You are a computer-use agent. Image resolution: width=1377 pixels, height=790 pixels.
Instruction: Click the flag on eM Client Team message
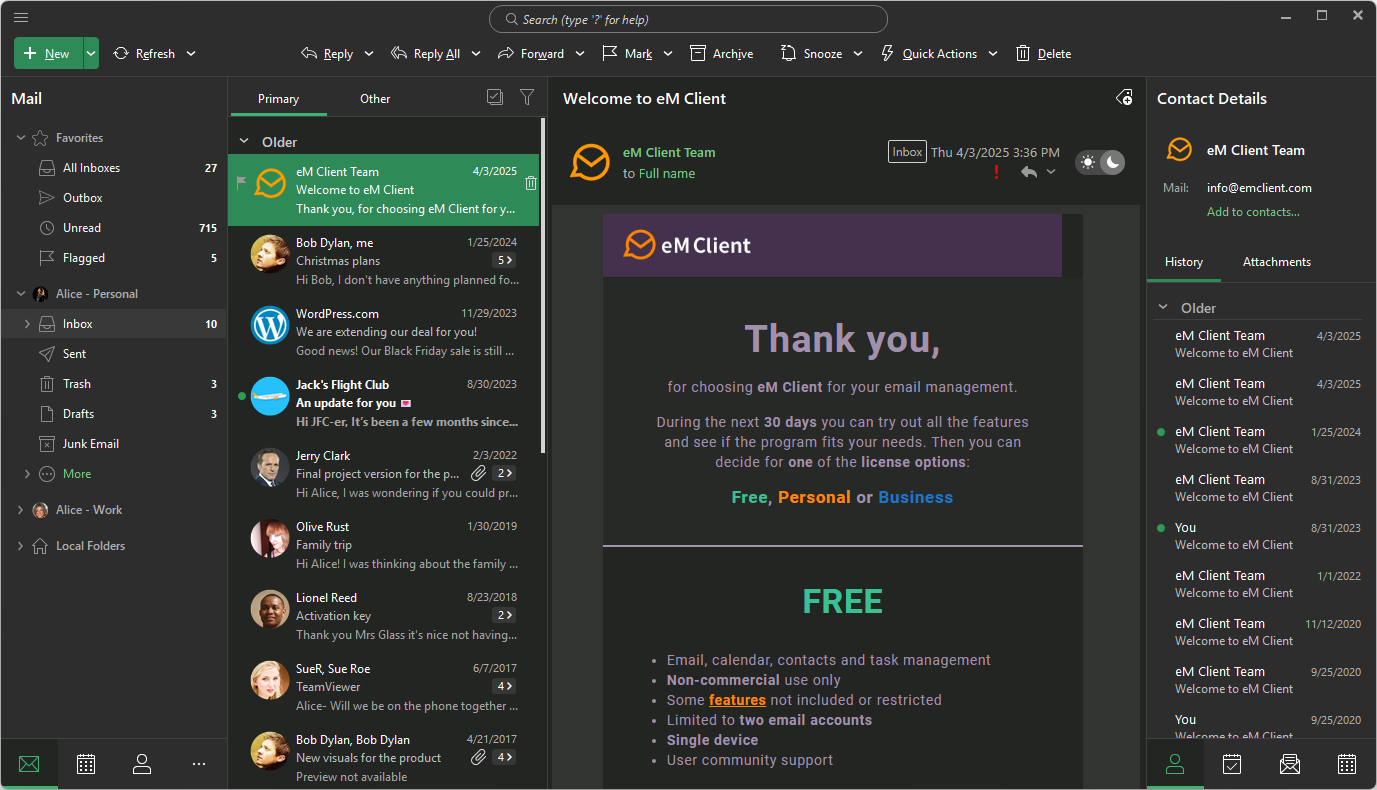click(240, 182)
